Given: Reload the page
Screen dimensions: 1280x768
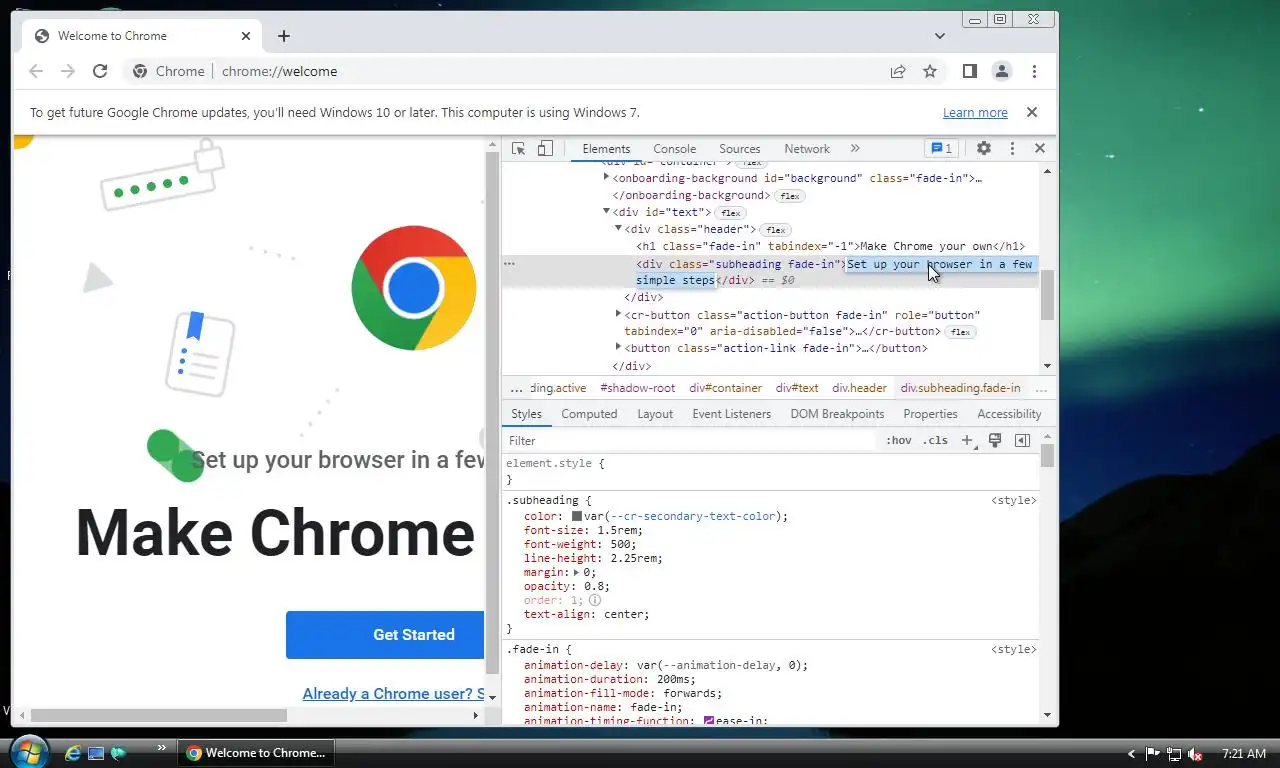Looking at the screenshot, I should (x=100, y=71).
